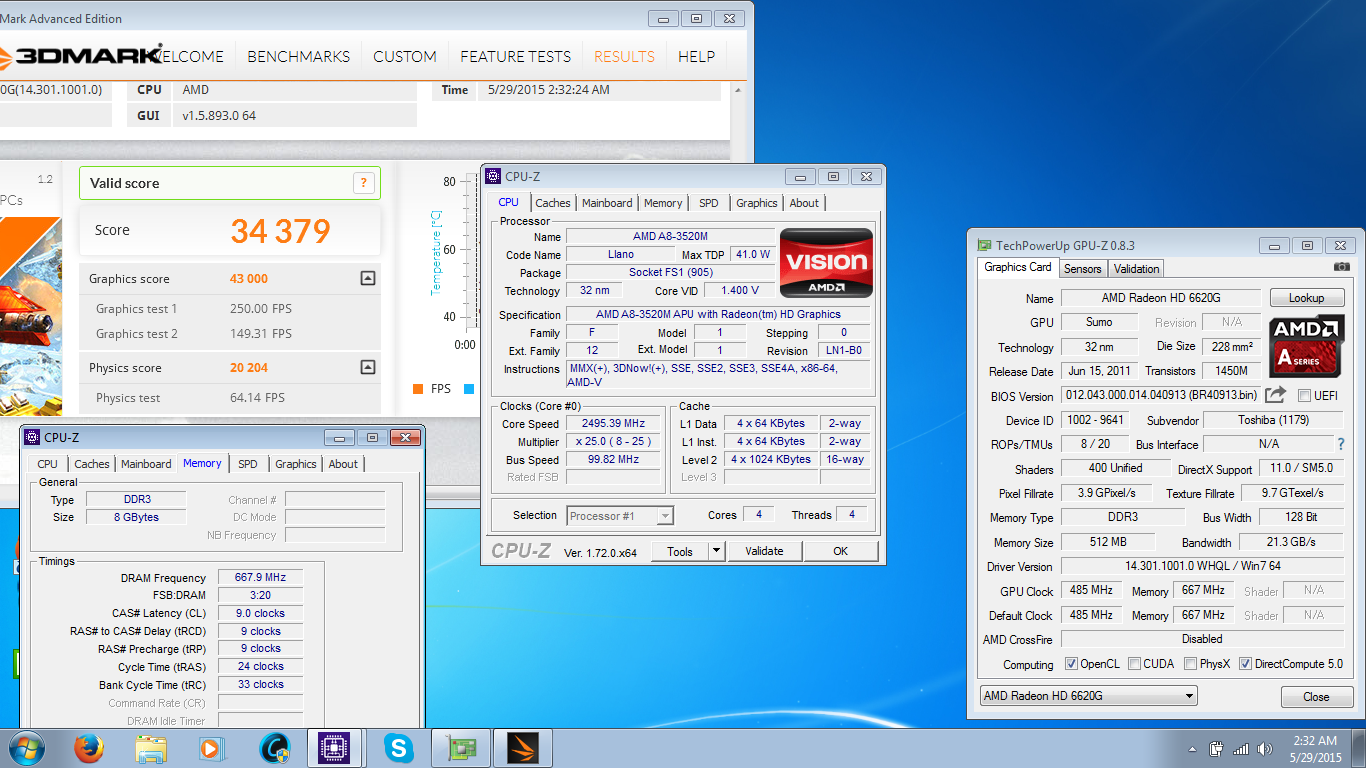Switch to 3DMark via its taskbar icon
The height and width of the screenshot is (768, 1366).
click(522, 748)
